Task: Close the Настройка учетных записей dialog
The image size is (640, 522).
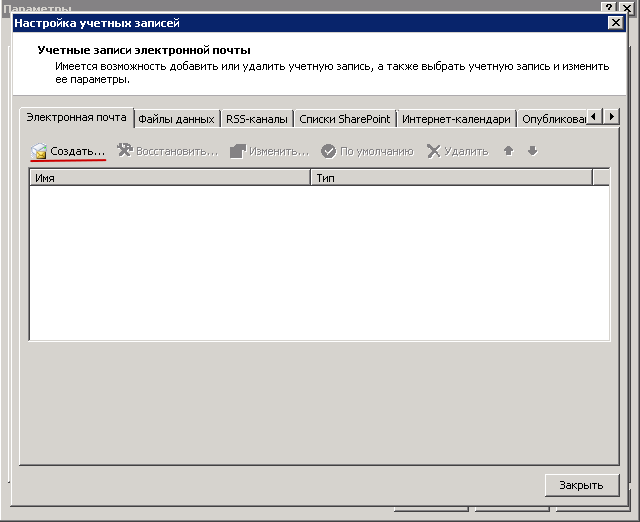Action: pyautogui.click(x=615, y=23)
